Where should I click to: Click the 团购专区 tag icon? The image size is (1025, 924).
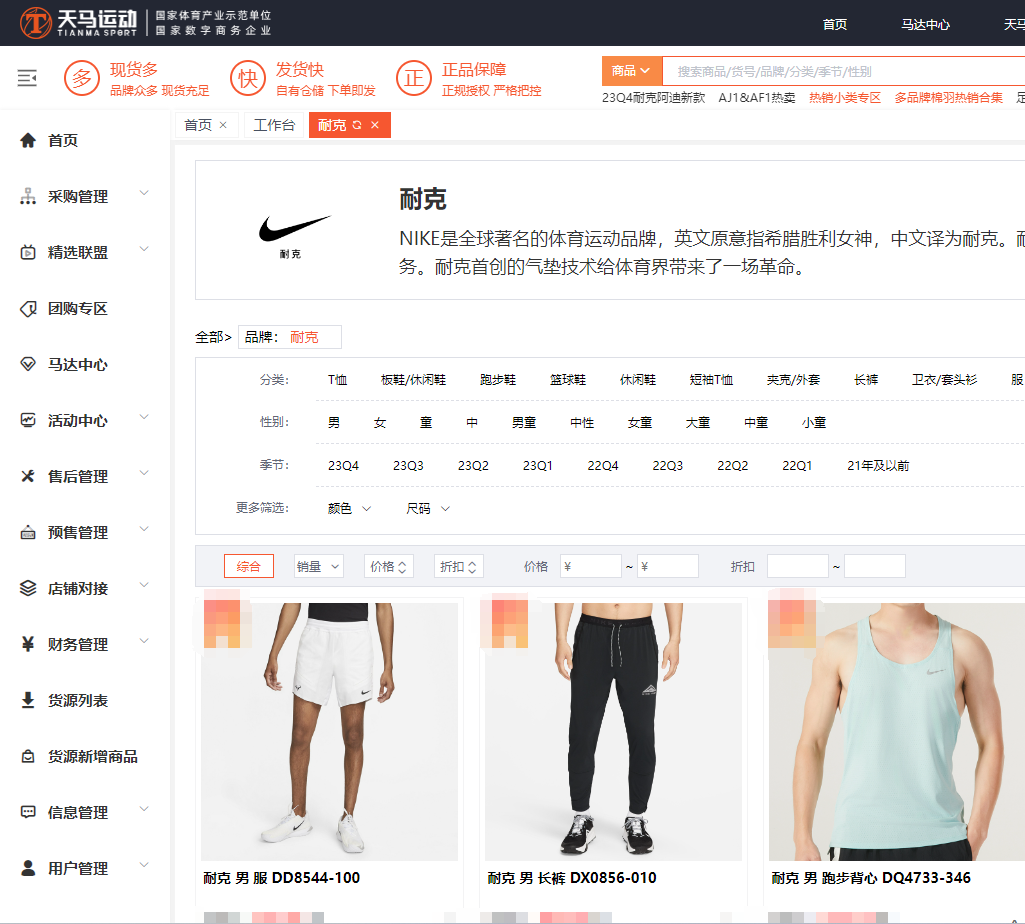pos(27,309)
